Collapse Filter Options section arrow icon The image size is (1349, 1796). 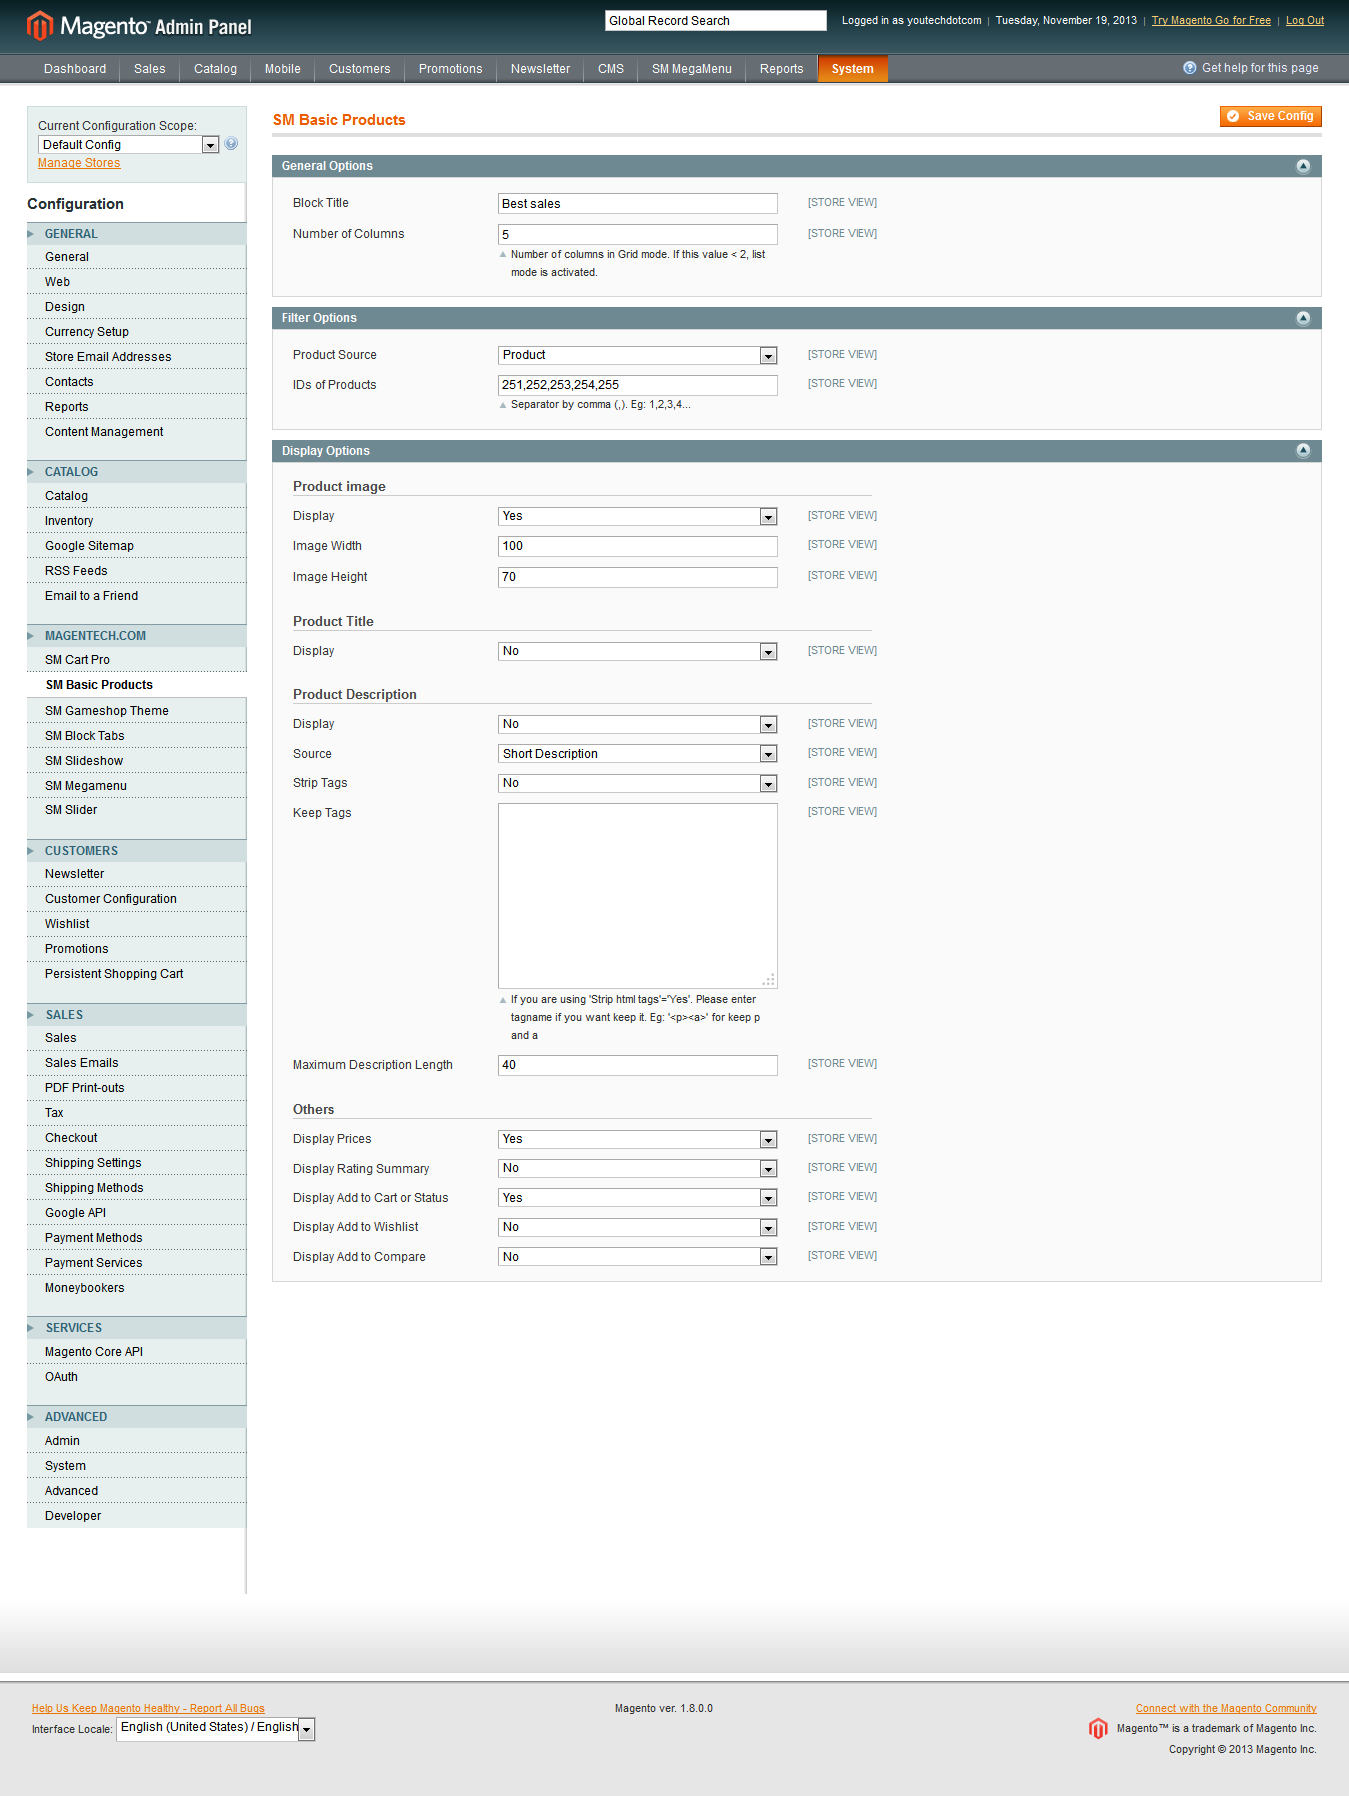coord(1303,318)
